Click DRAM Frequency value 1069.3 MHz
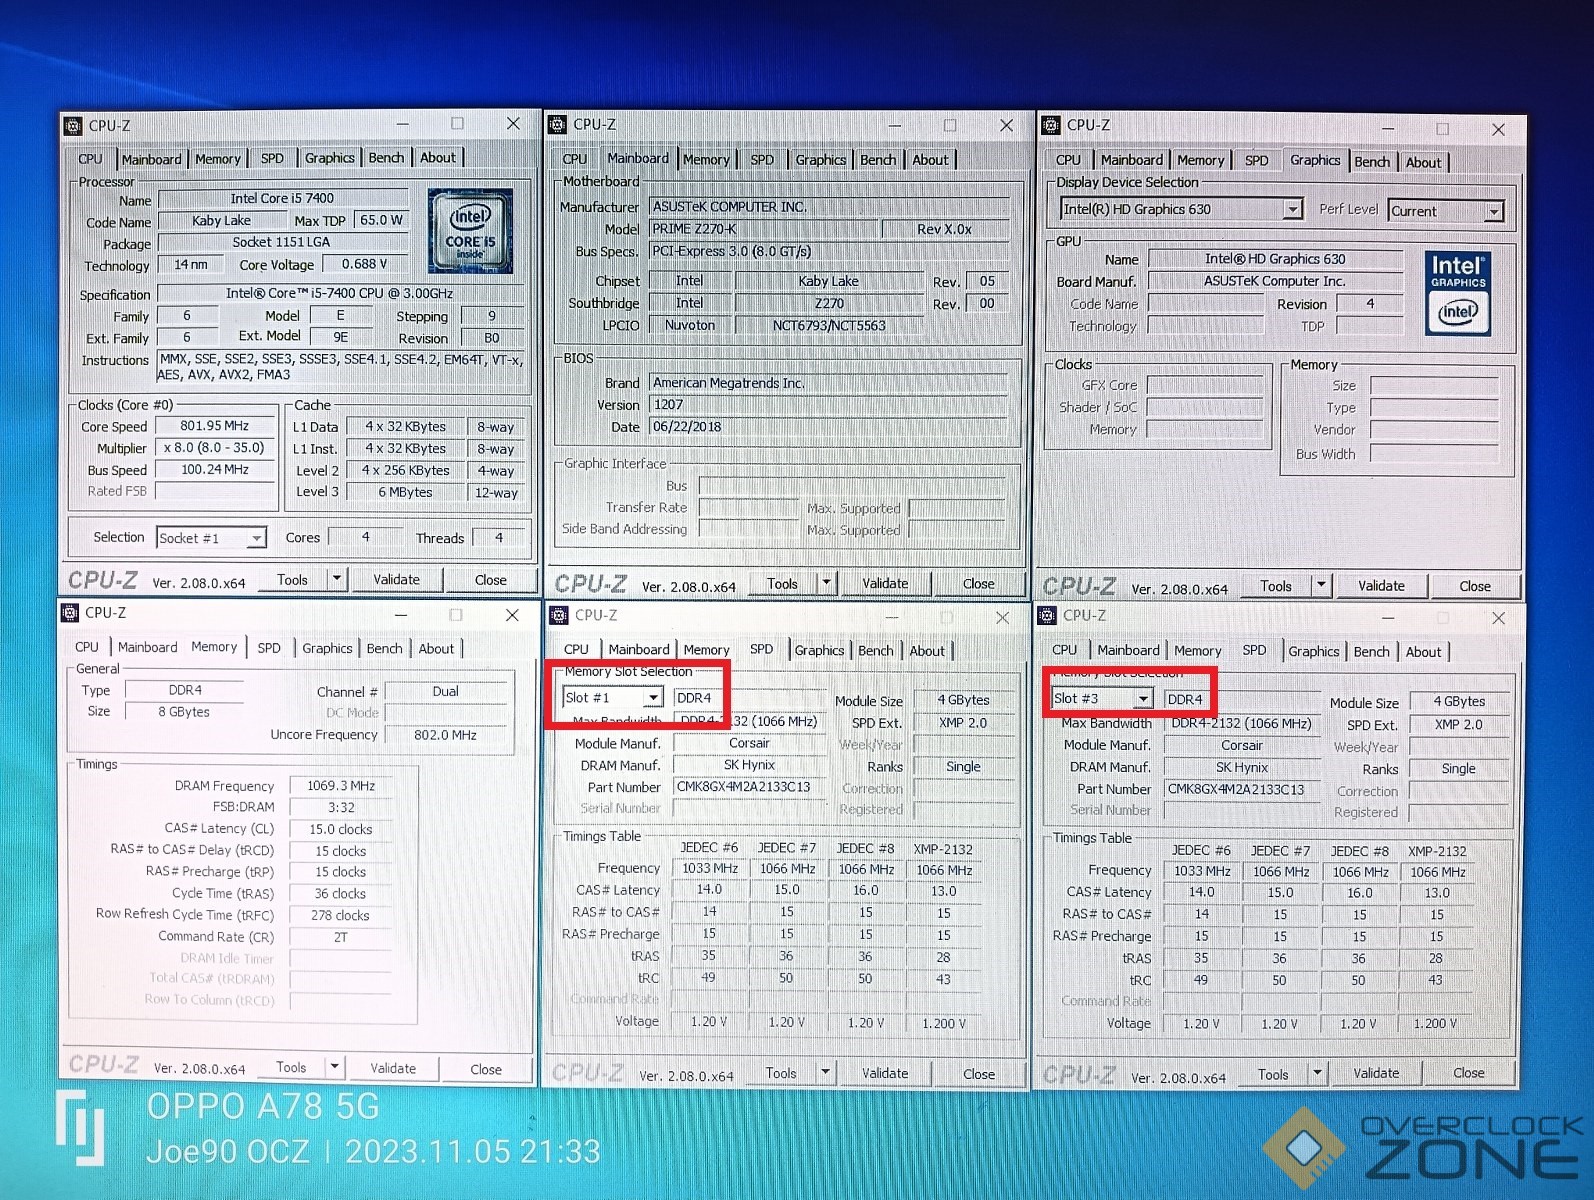 tap(341, 786)
